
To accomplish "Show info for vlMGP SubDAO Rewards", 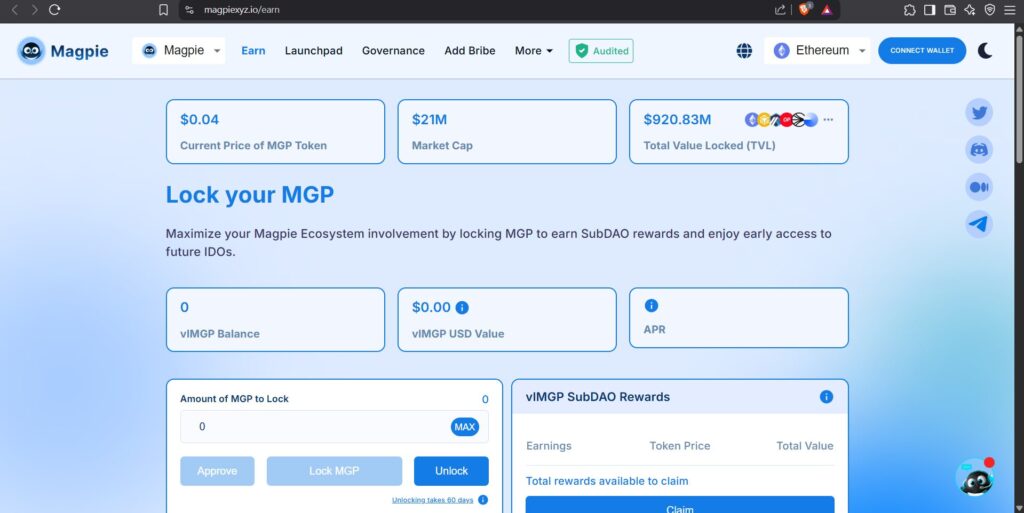I will click(x=826, y=397).
